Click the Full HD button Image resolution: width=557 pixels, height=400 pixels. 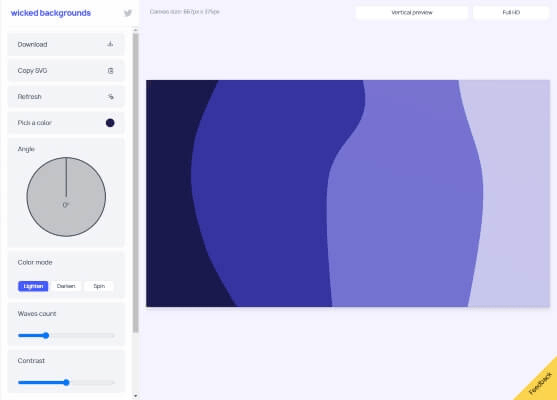click(x=511, y=13)
